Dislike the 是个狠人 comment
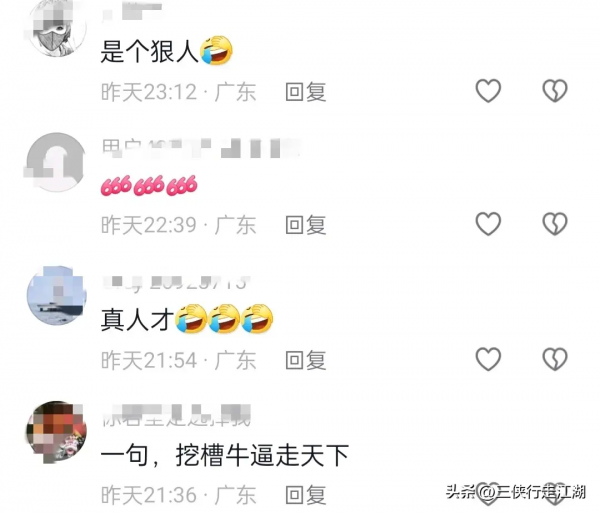 point(555,91)
